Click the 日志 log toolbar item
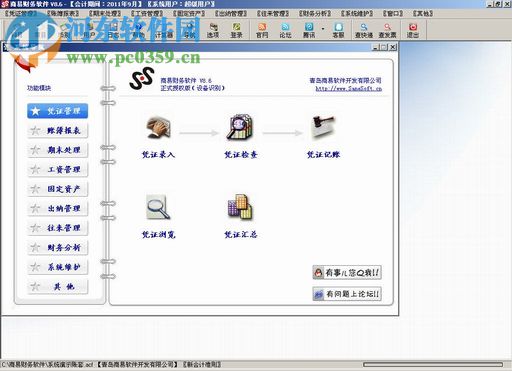Viewport: 512px width, 371px height. coord(113,31)
